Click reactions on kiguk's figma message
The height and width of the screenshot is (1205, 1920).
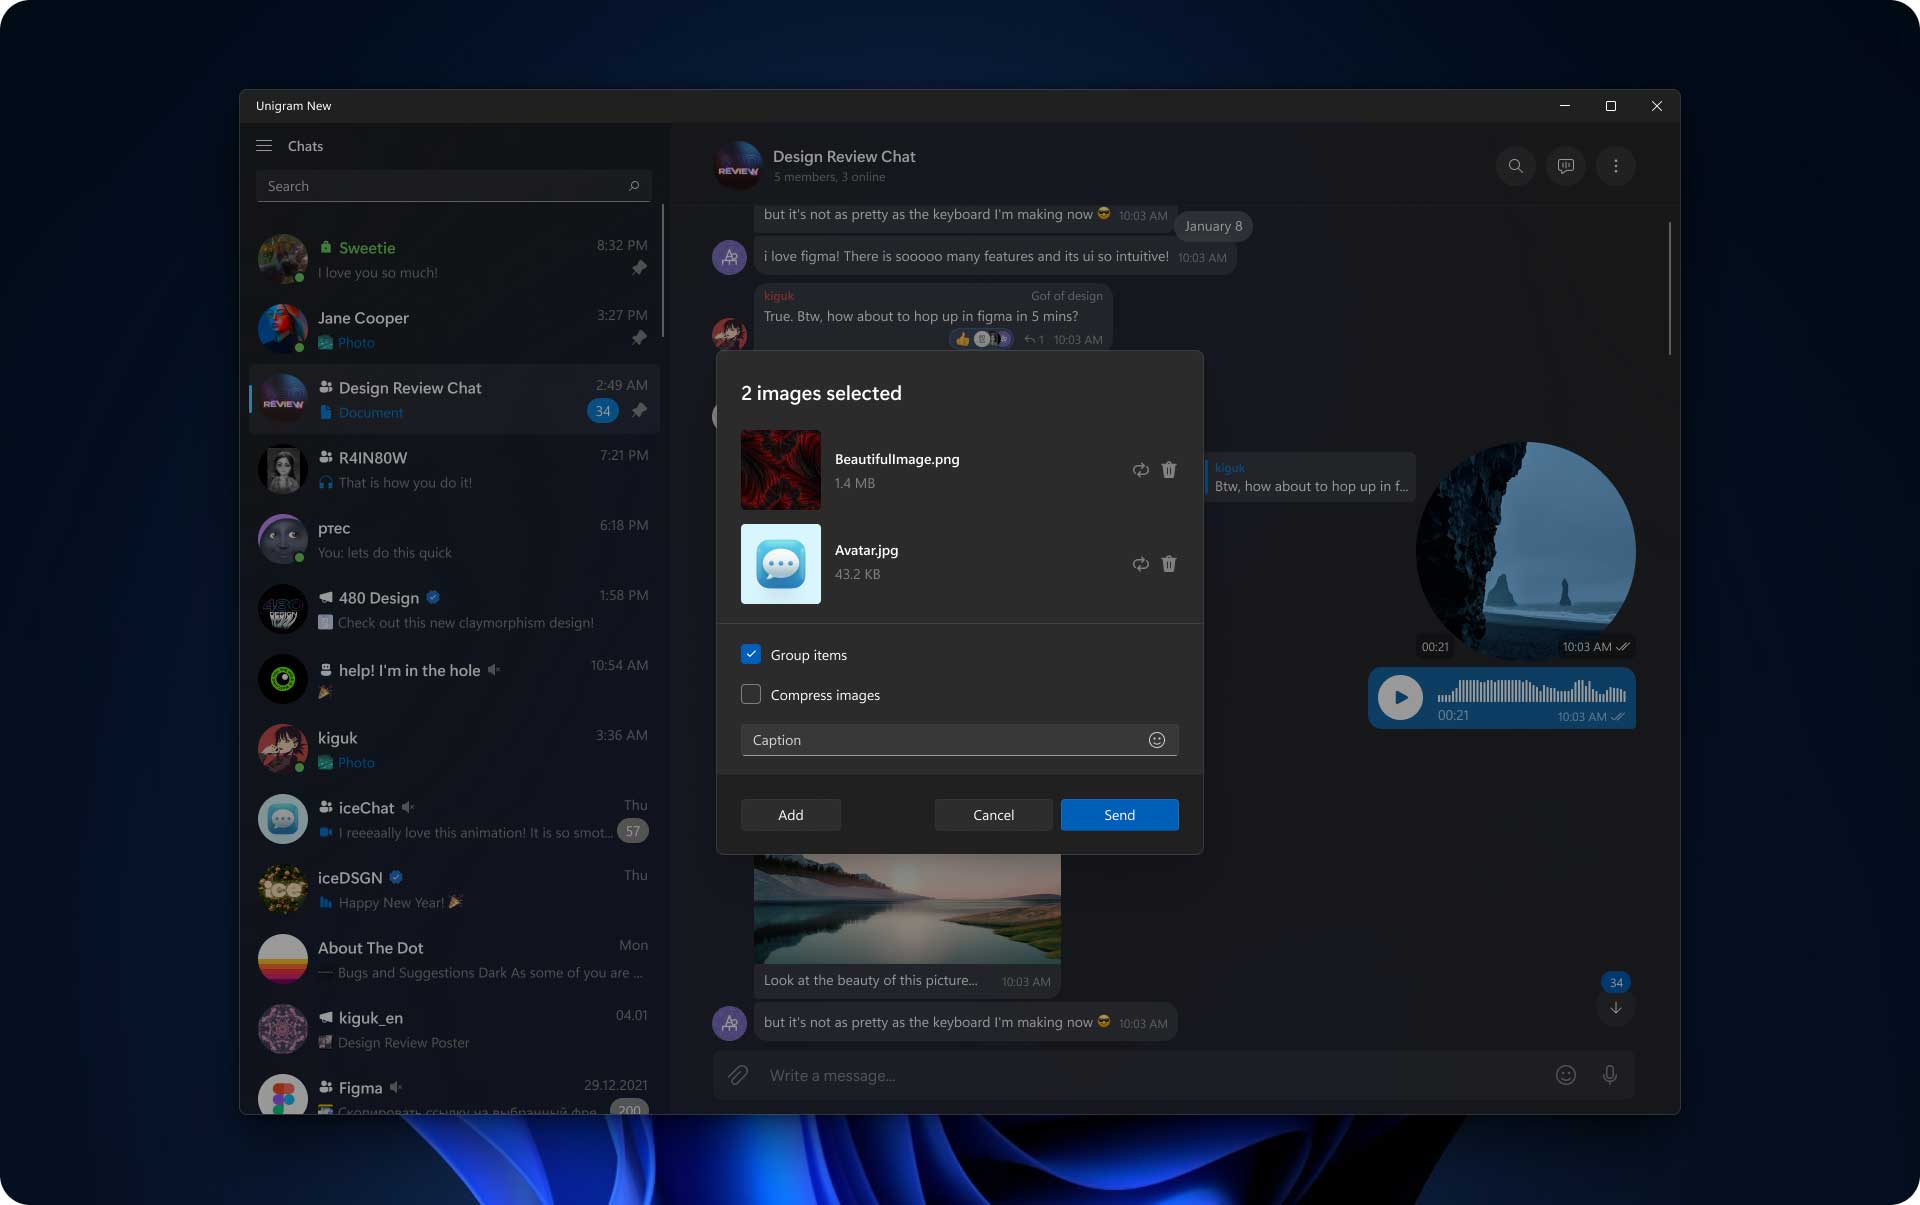(981, 339)
